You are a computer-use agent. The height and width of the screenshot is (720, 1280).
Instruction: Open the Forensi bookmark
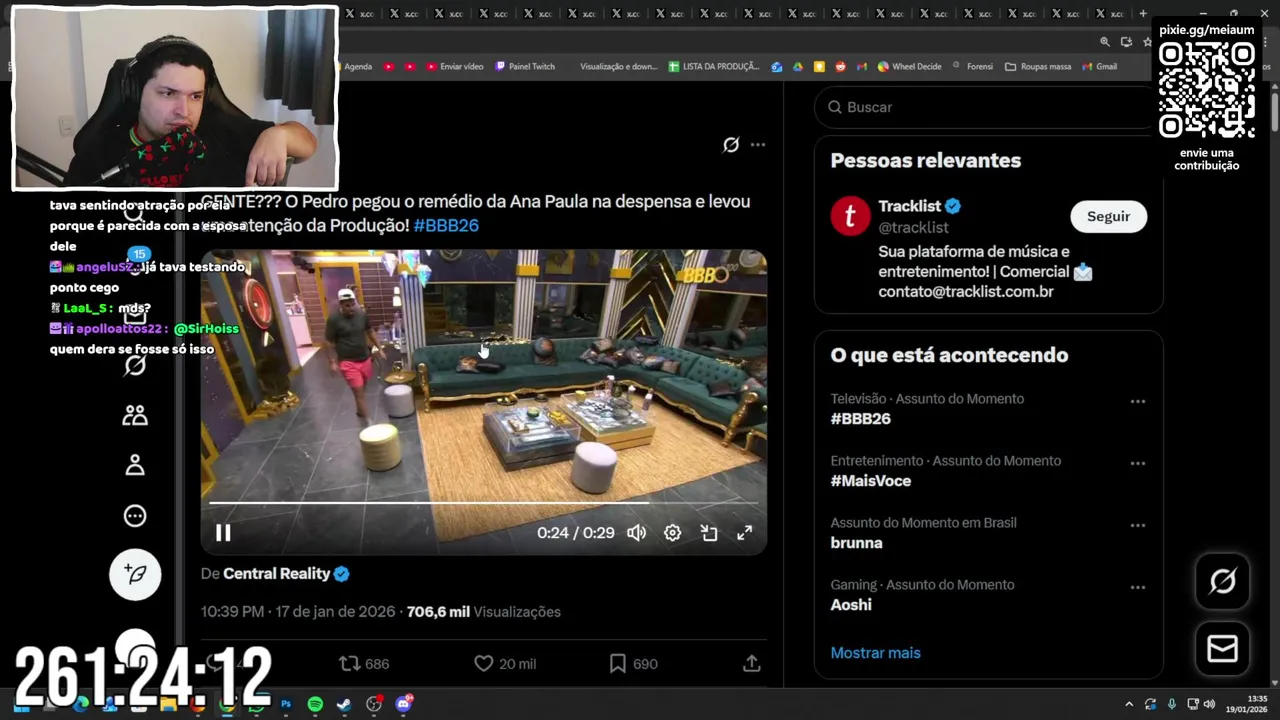(973, 67)
